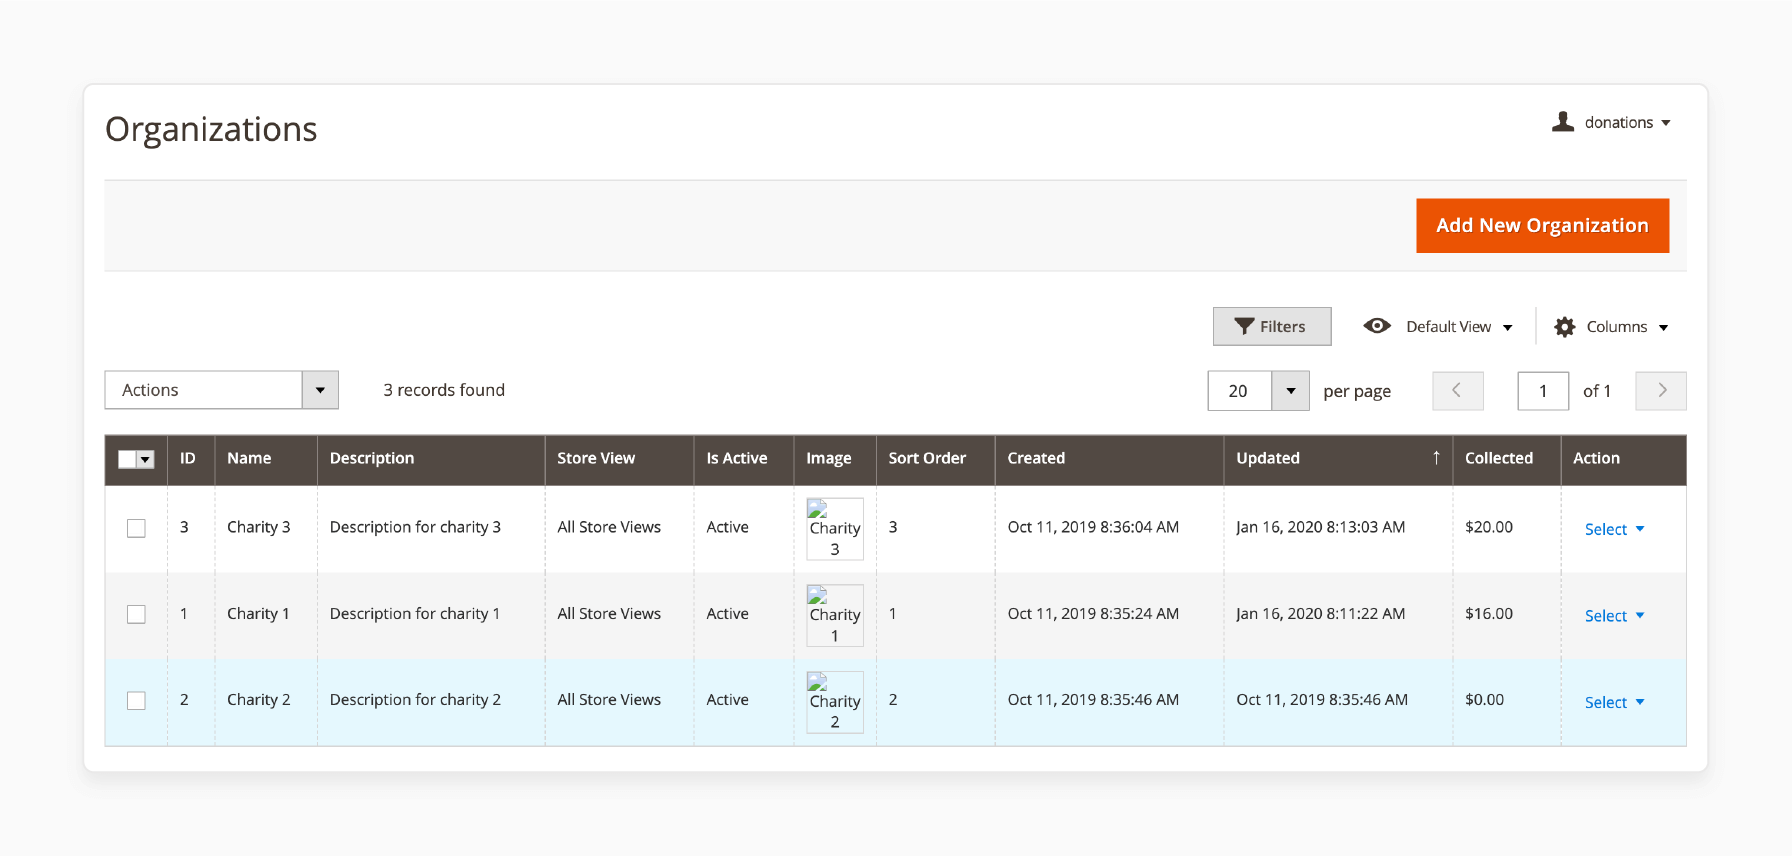Open the per page count dropdown arrow
This screenshot has width=1792, height=856.
pyautogui.click(x=1290, y=391)
